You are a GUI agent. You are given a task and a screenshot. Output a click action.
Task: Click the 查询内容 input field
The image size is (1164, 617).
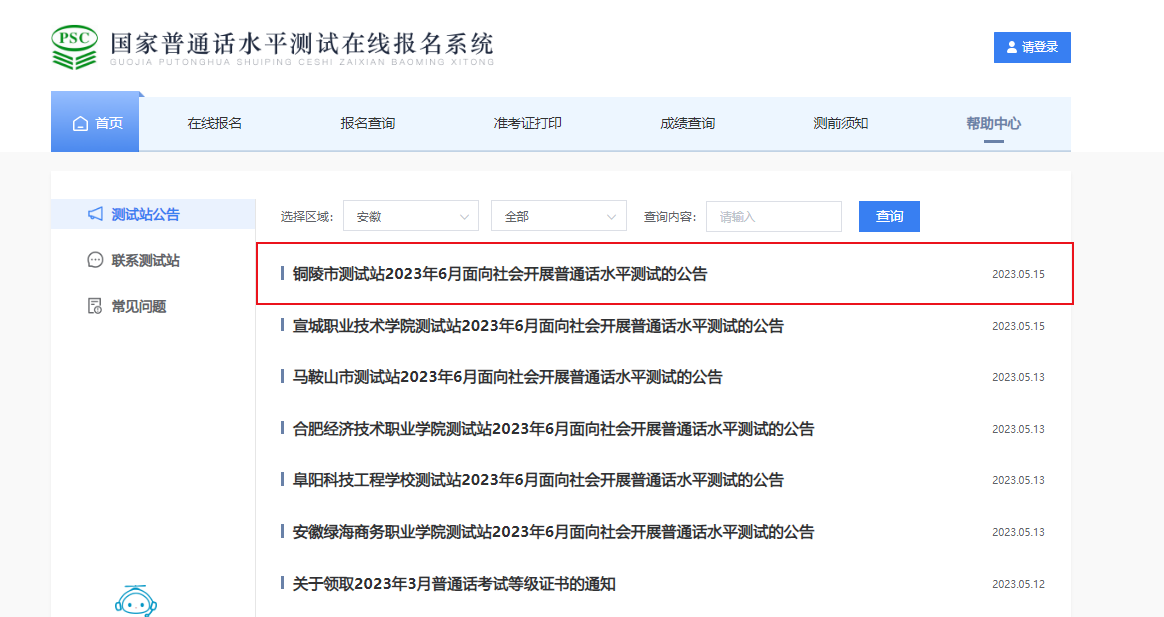click(773, 216)
